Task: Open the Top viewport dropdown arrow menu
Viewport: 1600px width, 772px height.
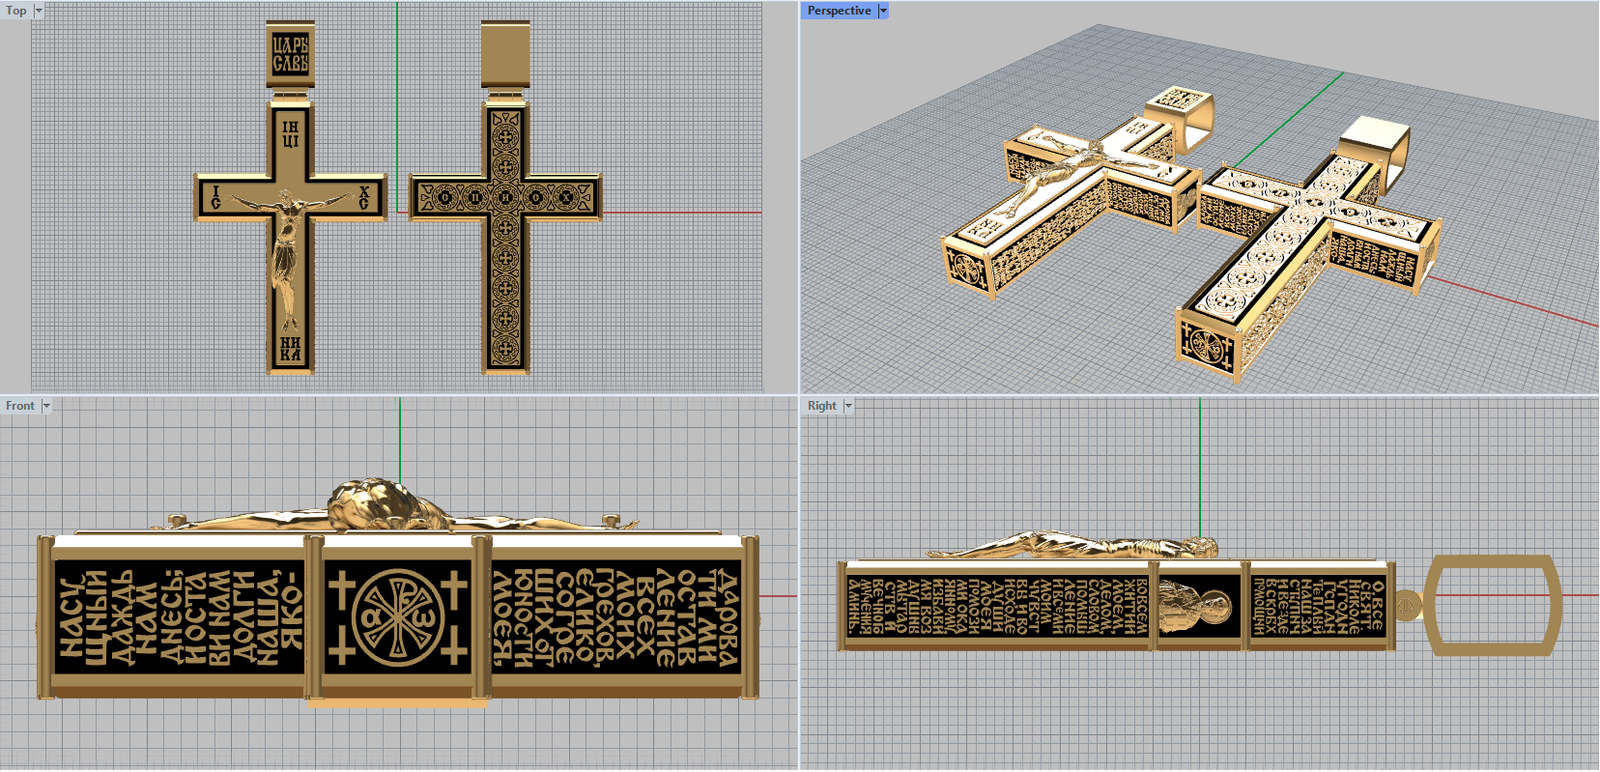Action: click(x=39, y=11)
